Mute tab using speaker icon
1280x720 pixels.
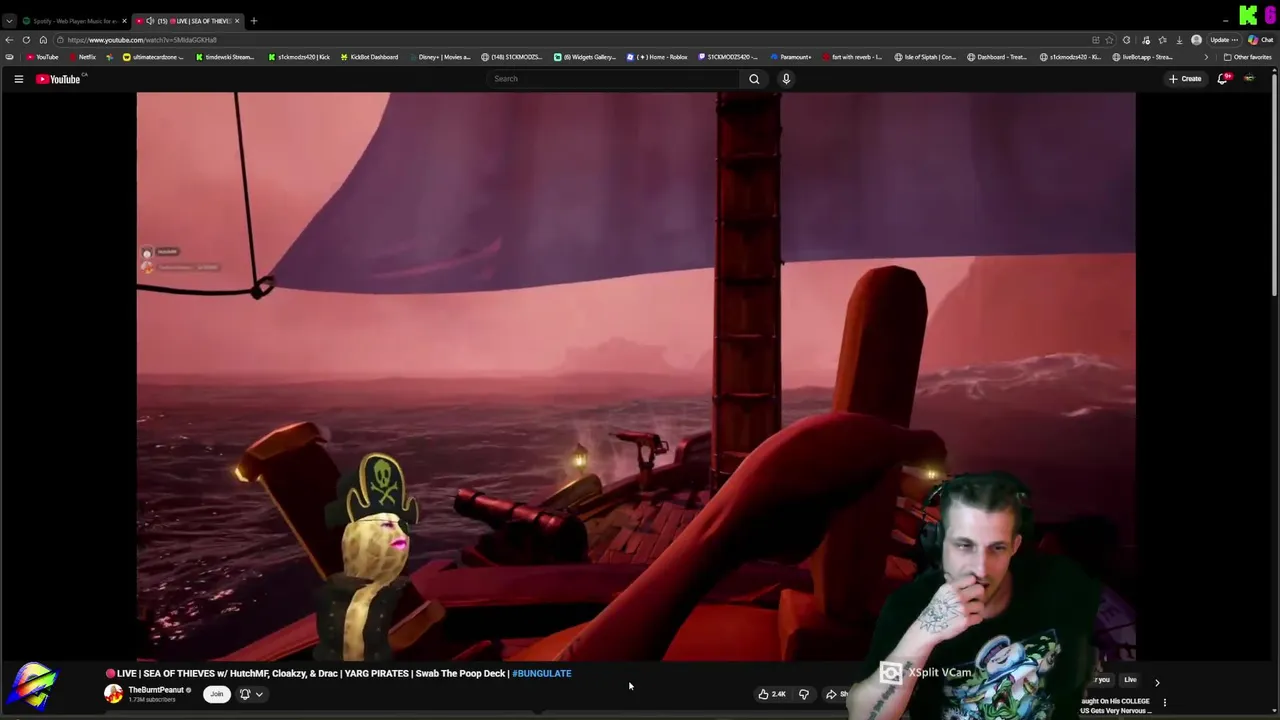(x=150, y=21)
